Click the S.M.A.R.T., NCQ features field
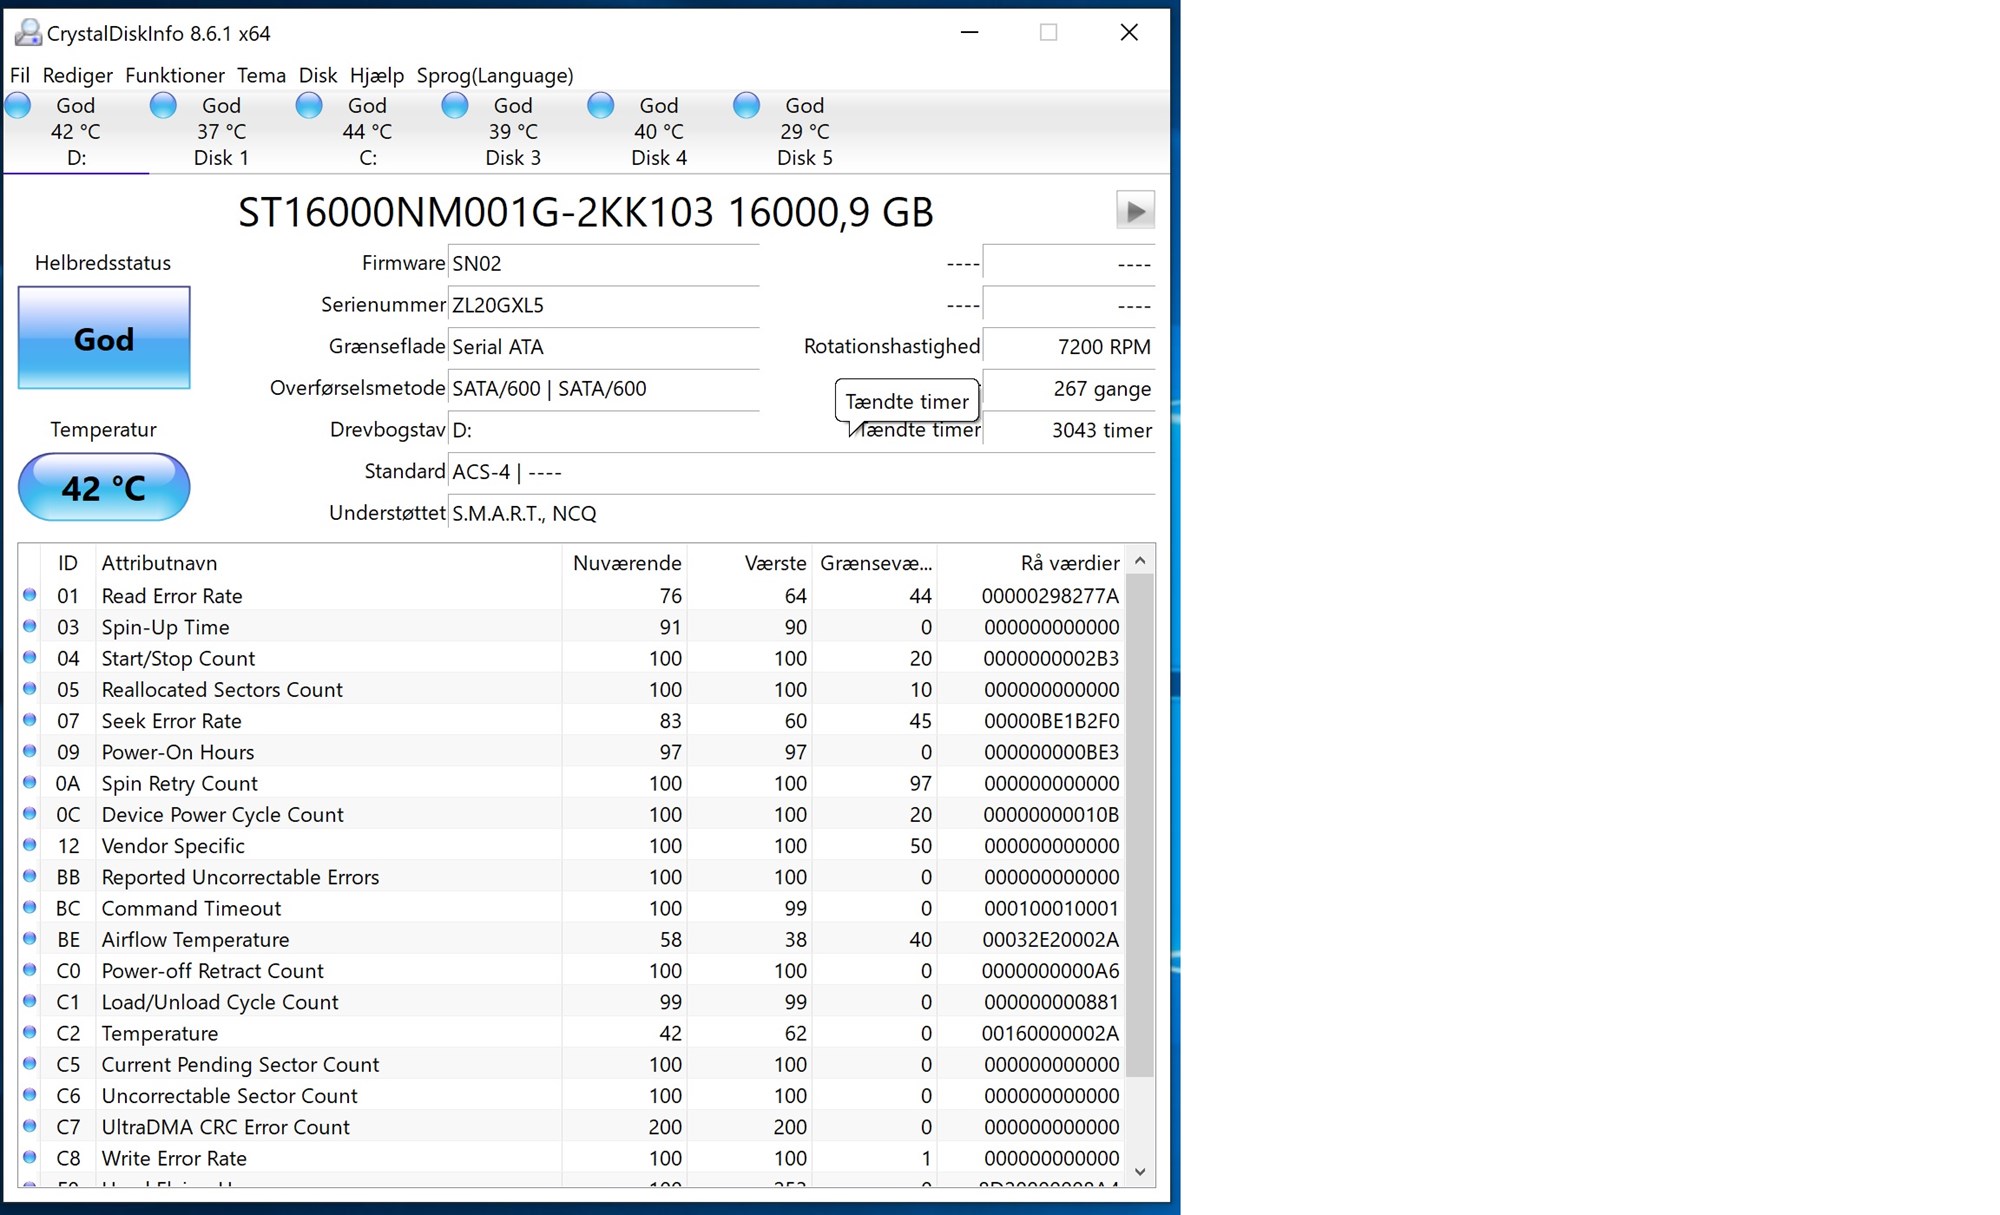The height and width of the screenshot is (1215, 2000). point(802,513)
